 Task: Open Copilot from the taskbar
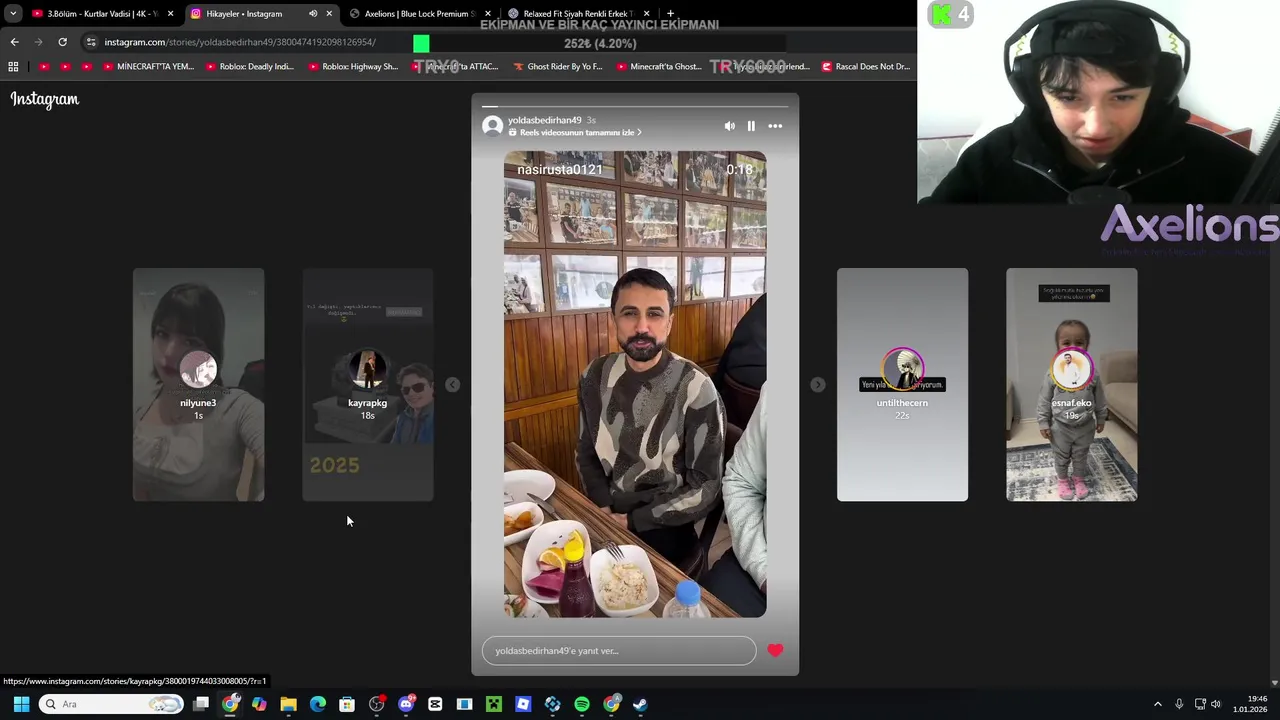[259, 704]
